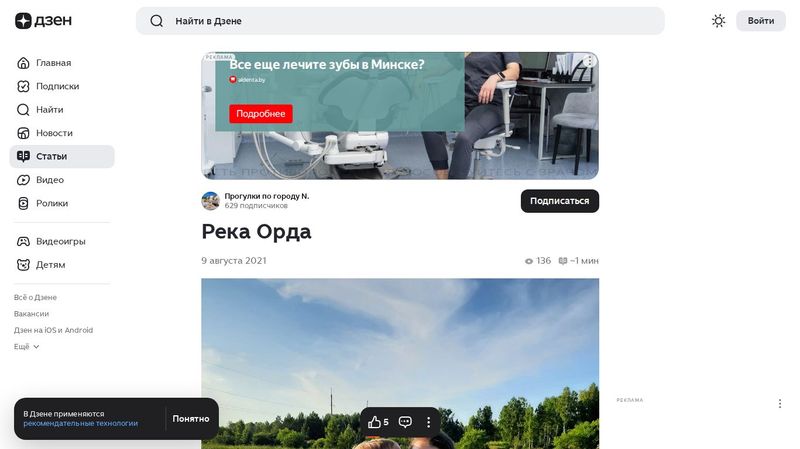Screen dimensions: 800x449
Task: Open three-dot menu in floating reaction bar
Action: (x=429, y=422)
